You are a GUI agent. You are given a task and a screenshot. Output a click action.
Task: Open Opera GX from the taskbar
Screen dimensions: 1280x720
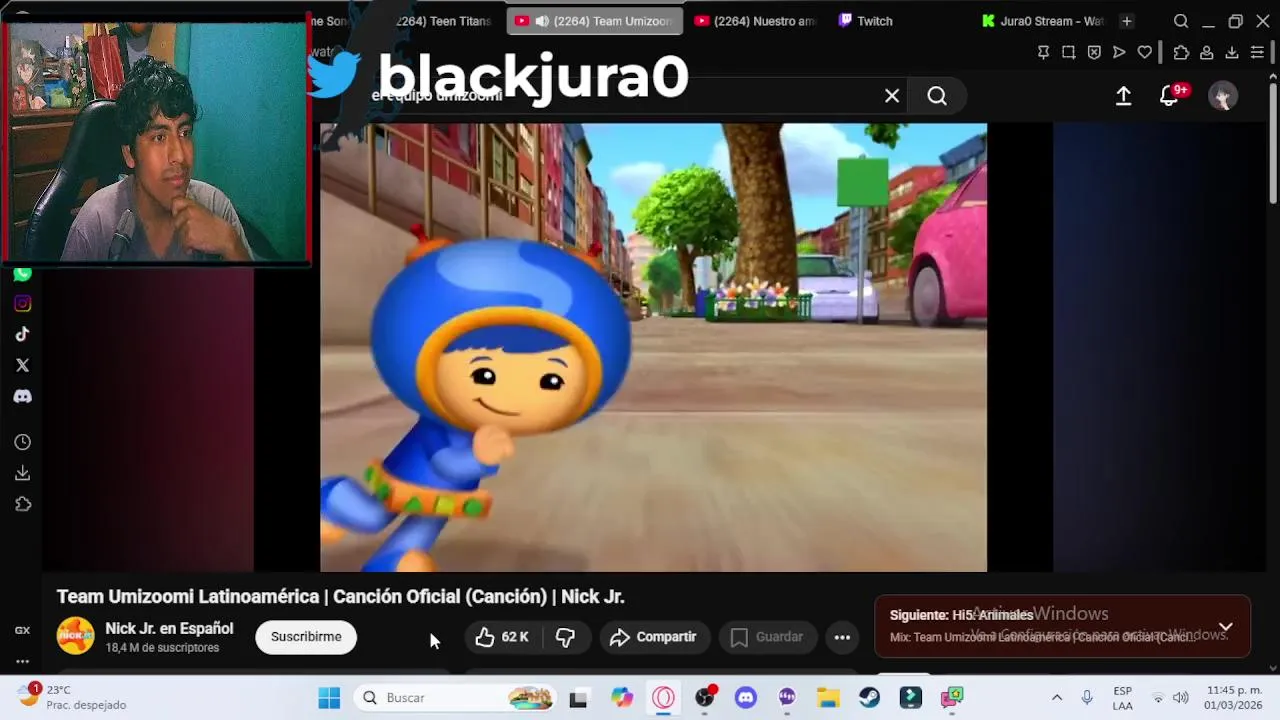pos(664,698)
